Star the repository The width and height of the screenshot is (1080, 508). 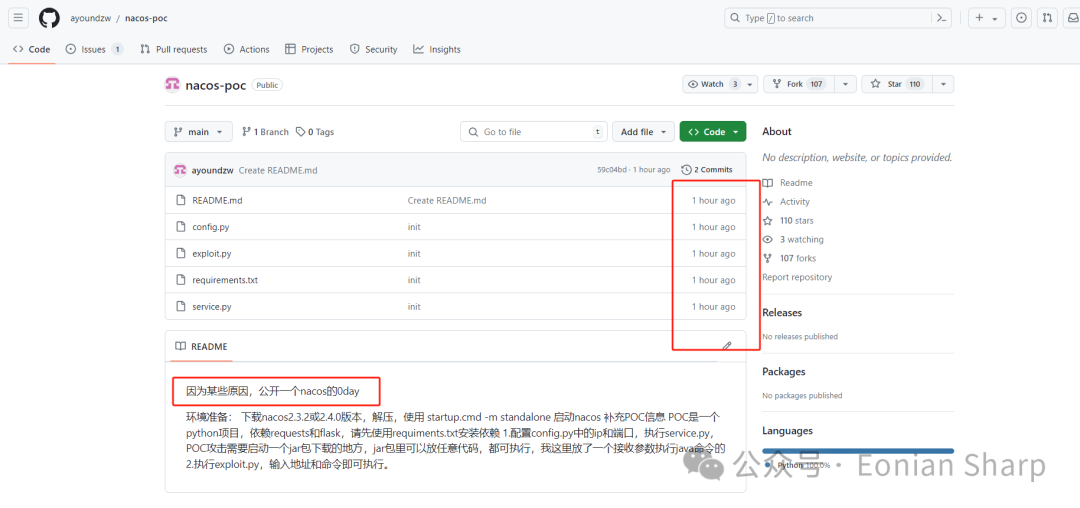coord(897,84)
